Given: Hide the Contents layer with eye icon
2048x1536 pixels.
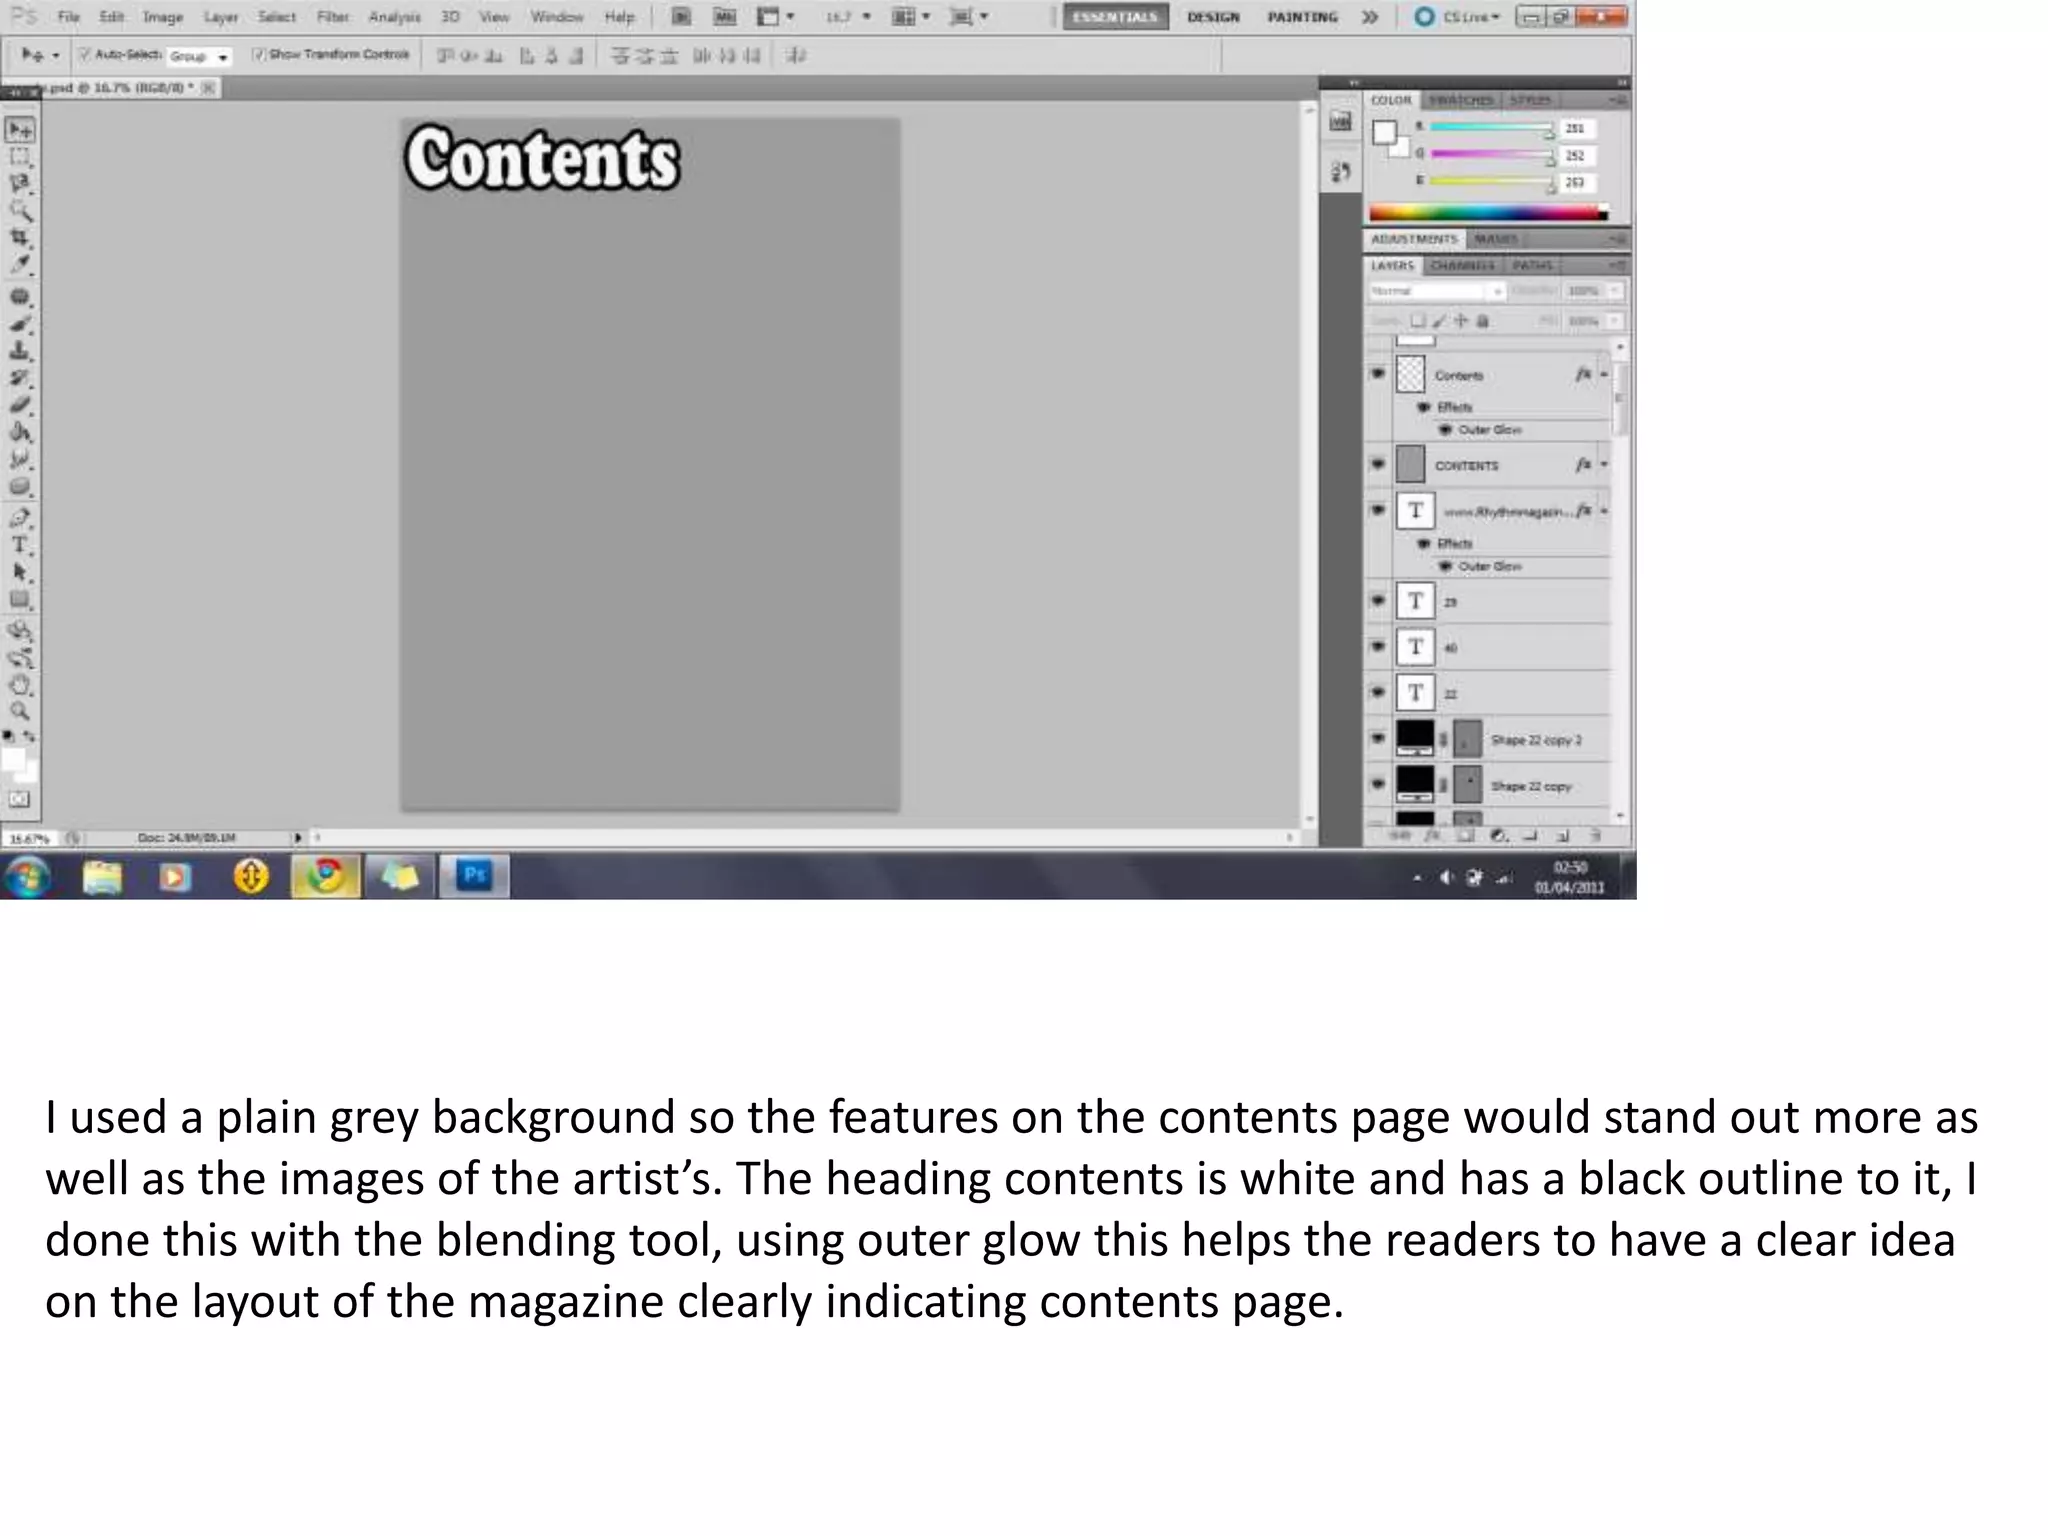Looking at the screenshot, I should 1378,374.
